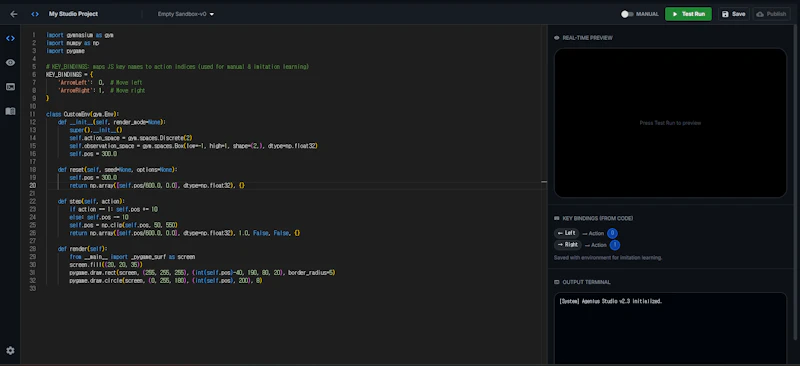Click line number 20 in the gutter
800x366 pixels.
[33, 186]
